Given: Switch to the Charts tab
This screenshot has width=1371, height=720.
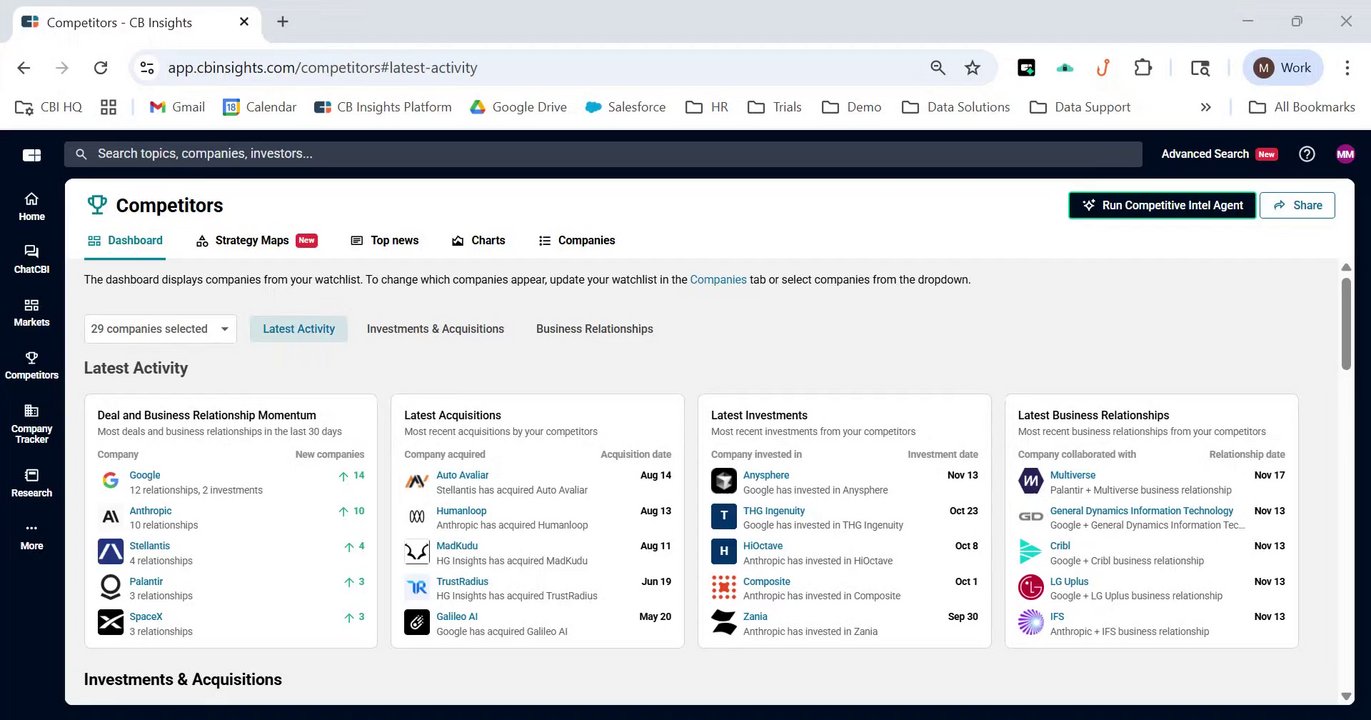Looking at the screenshot, I should pos(478,241).
